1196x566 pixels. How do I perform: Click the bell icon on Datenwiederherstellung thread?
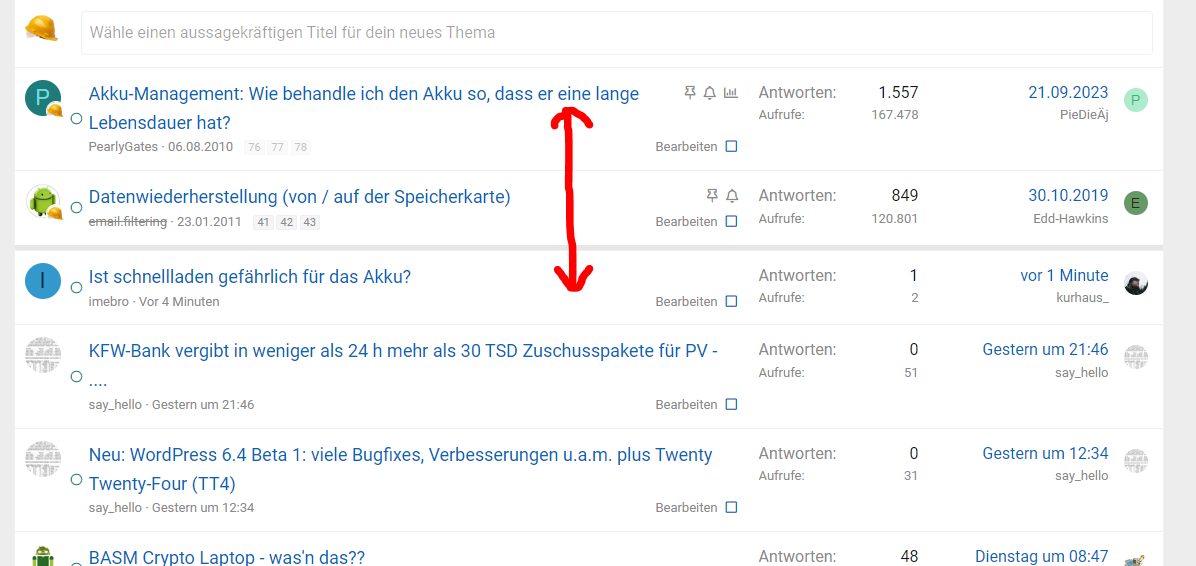[x=732, y=196]
